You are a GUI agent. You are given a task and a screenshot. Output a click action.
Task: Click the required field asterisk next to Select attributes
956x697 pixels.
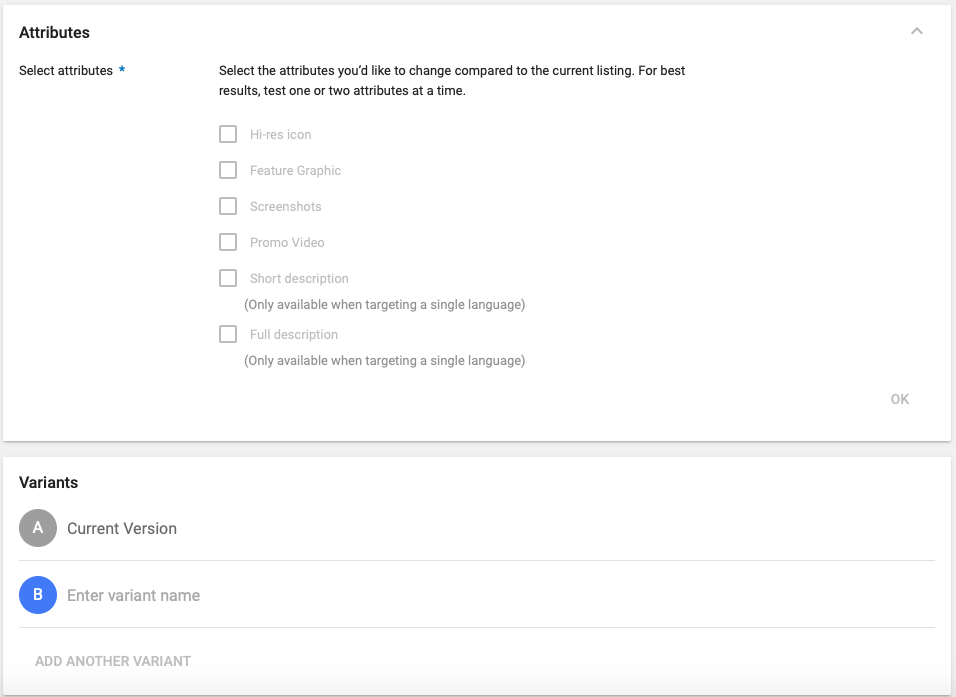tap(123, 67)
